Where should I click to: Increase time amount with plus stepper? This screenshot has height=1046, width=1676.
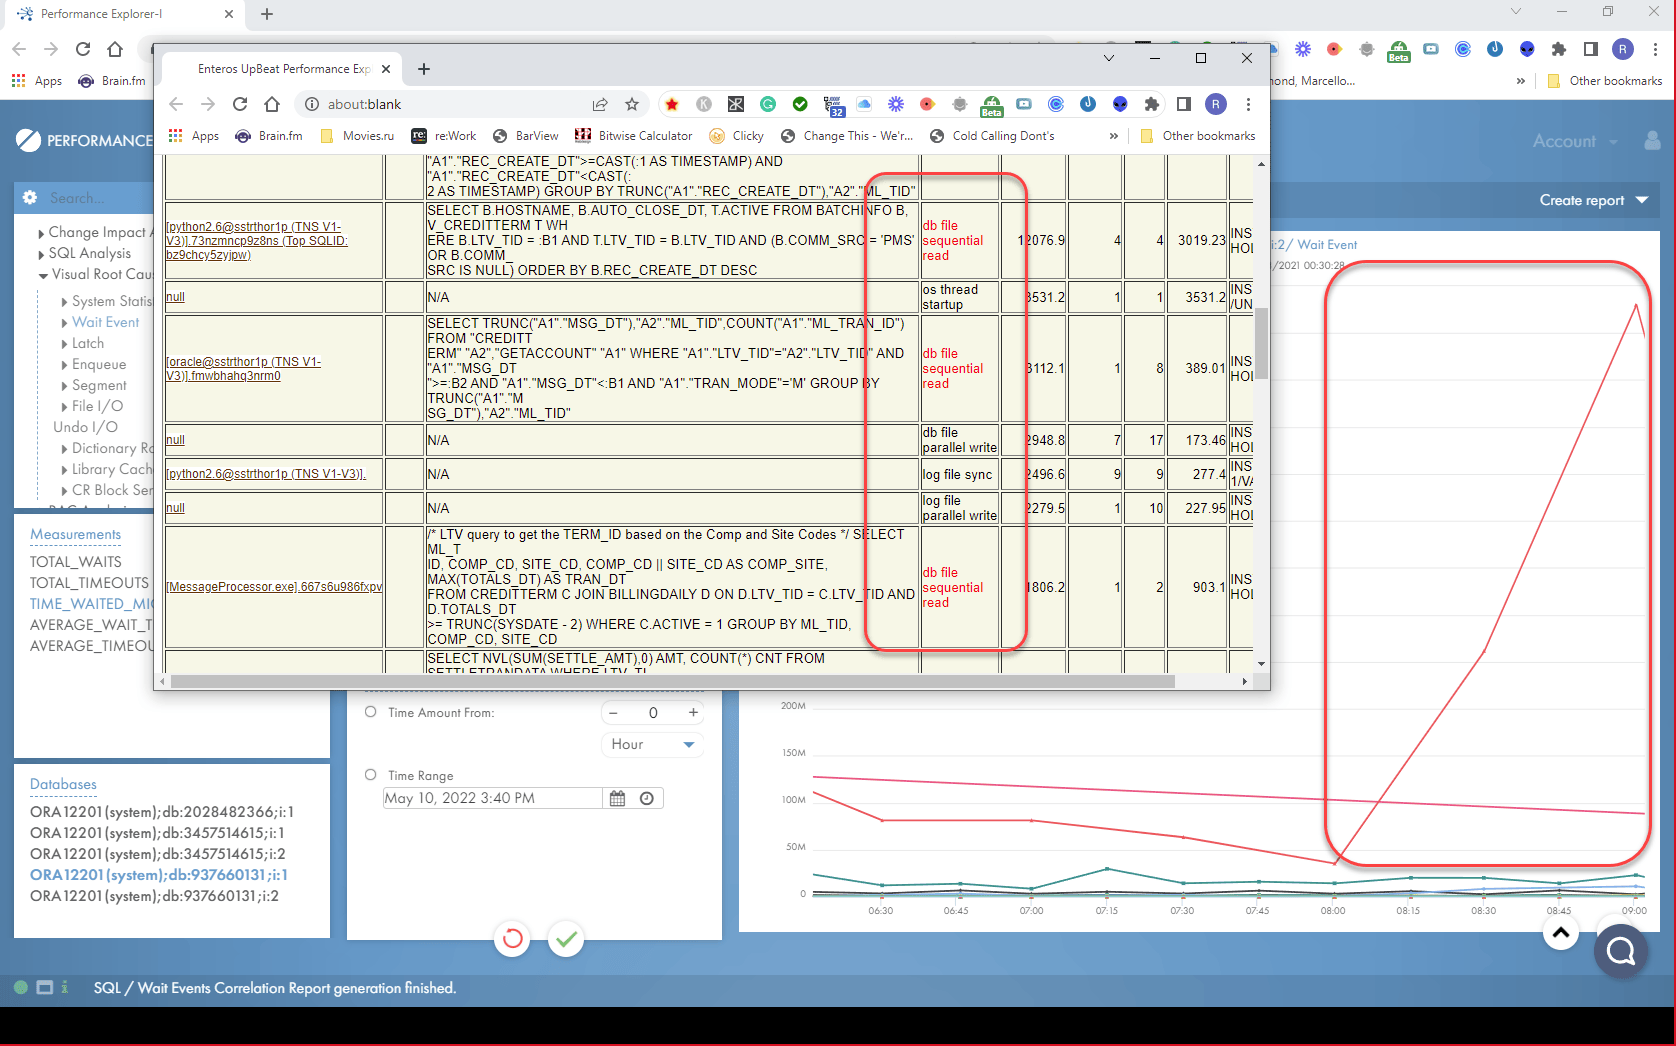coord(693,712)
